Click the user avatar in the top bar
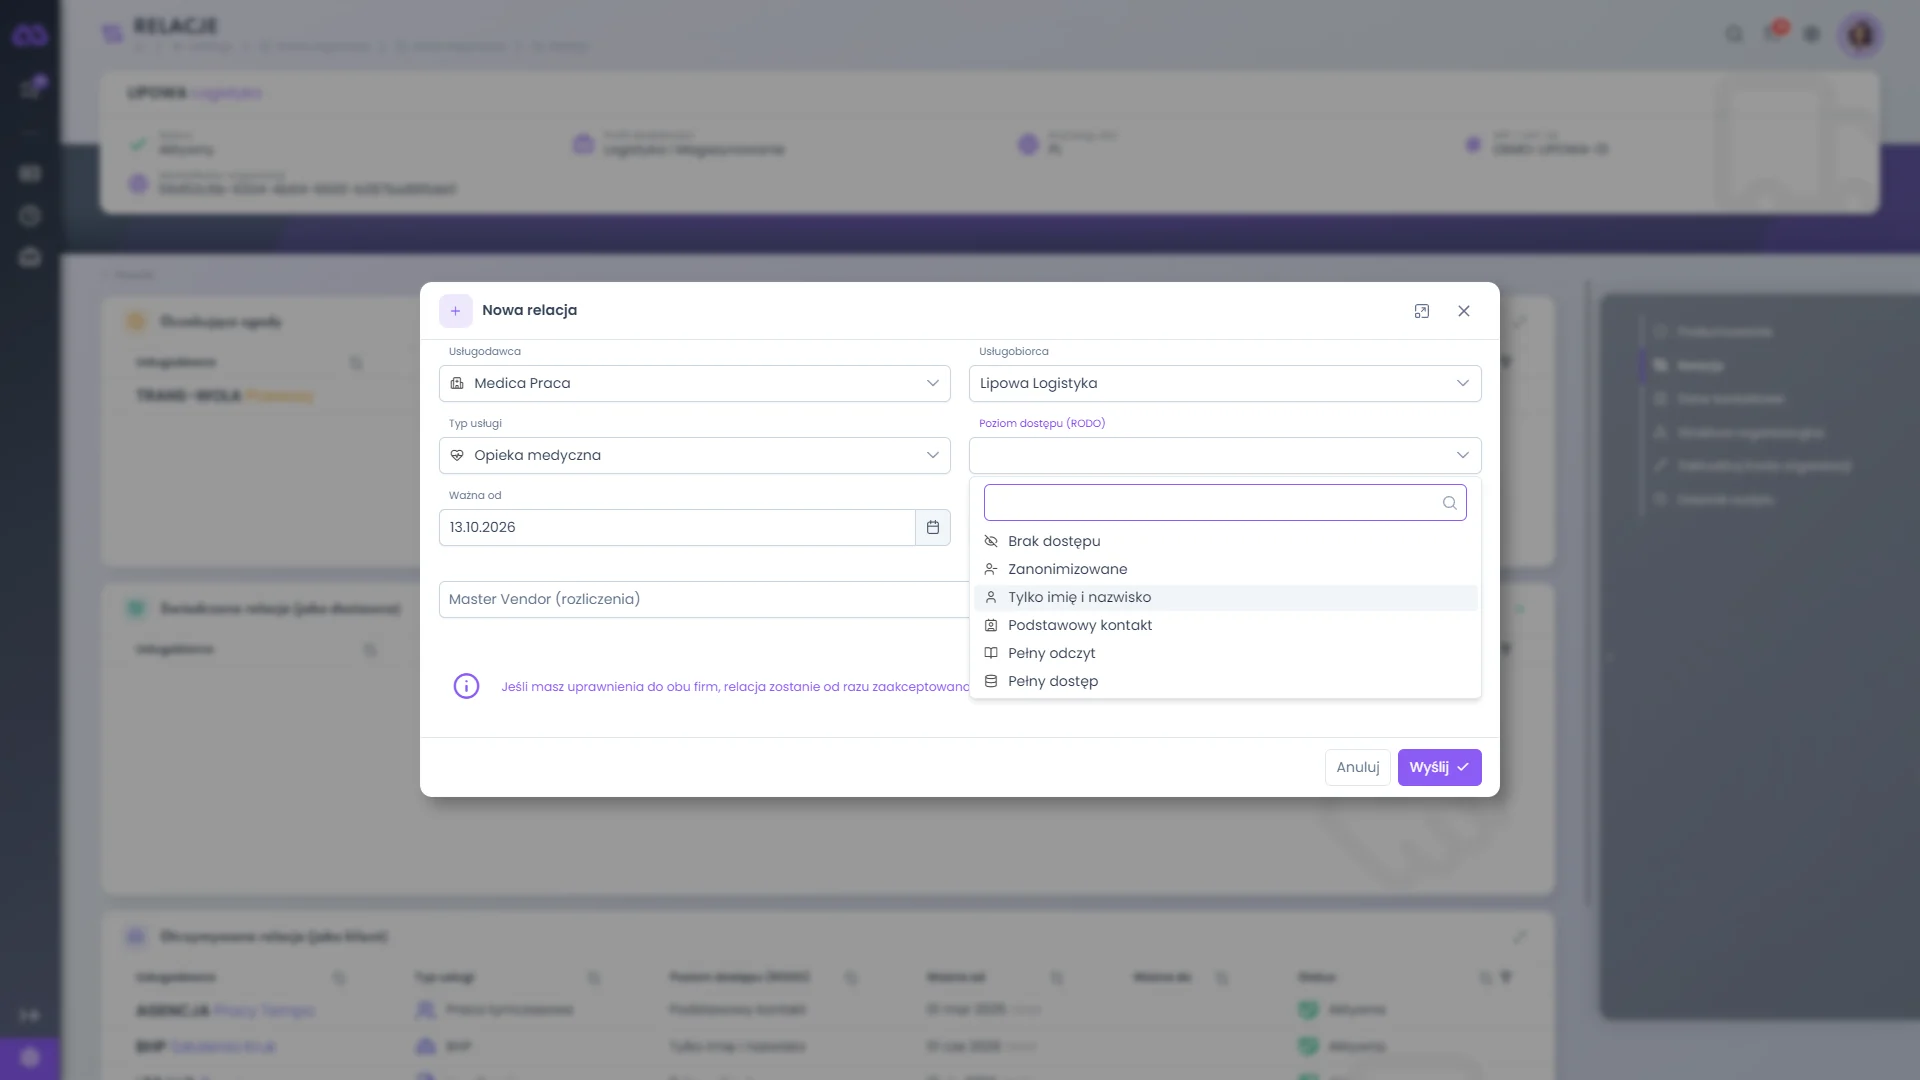Image resolution: width=1920 pixels, height=1080 pixels. 1860,35
